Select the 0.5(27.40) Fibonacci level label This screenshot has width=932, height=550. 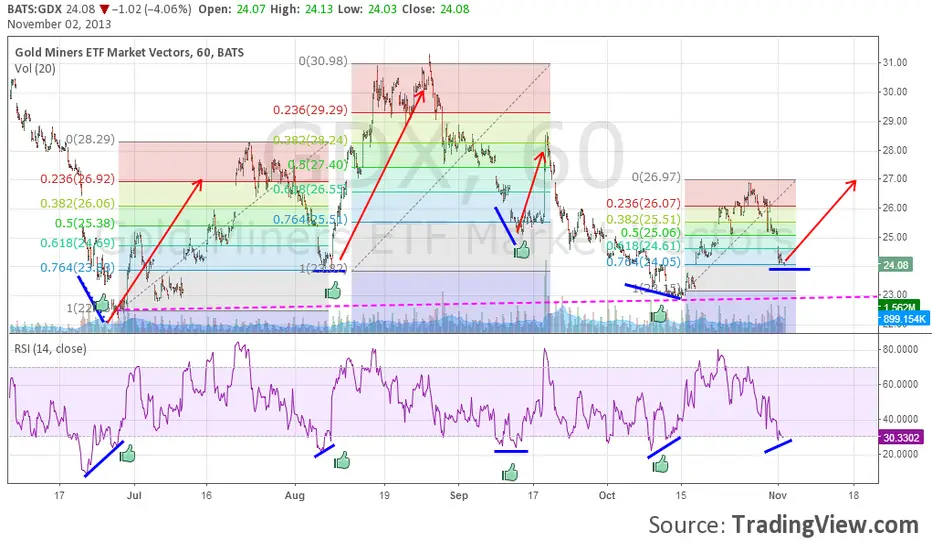point(317,165)
